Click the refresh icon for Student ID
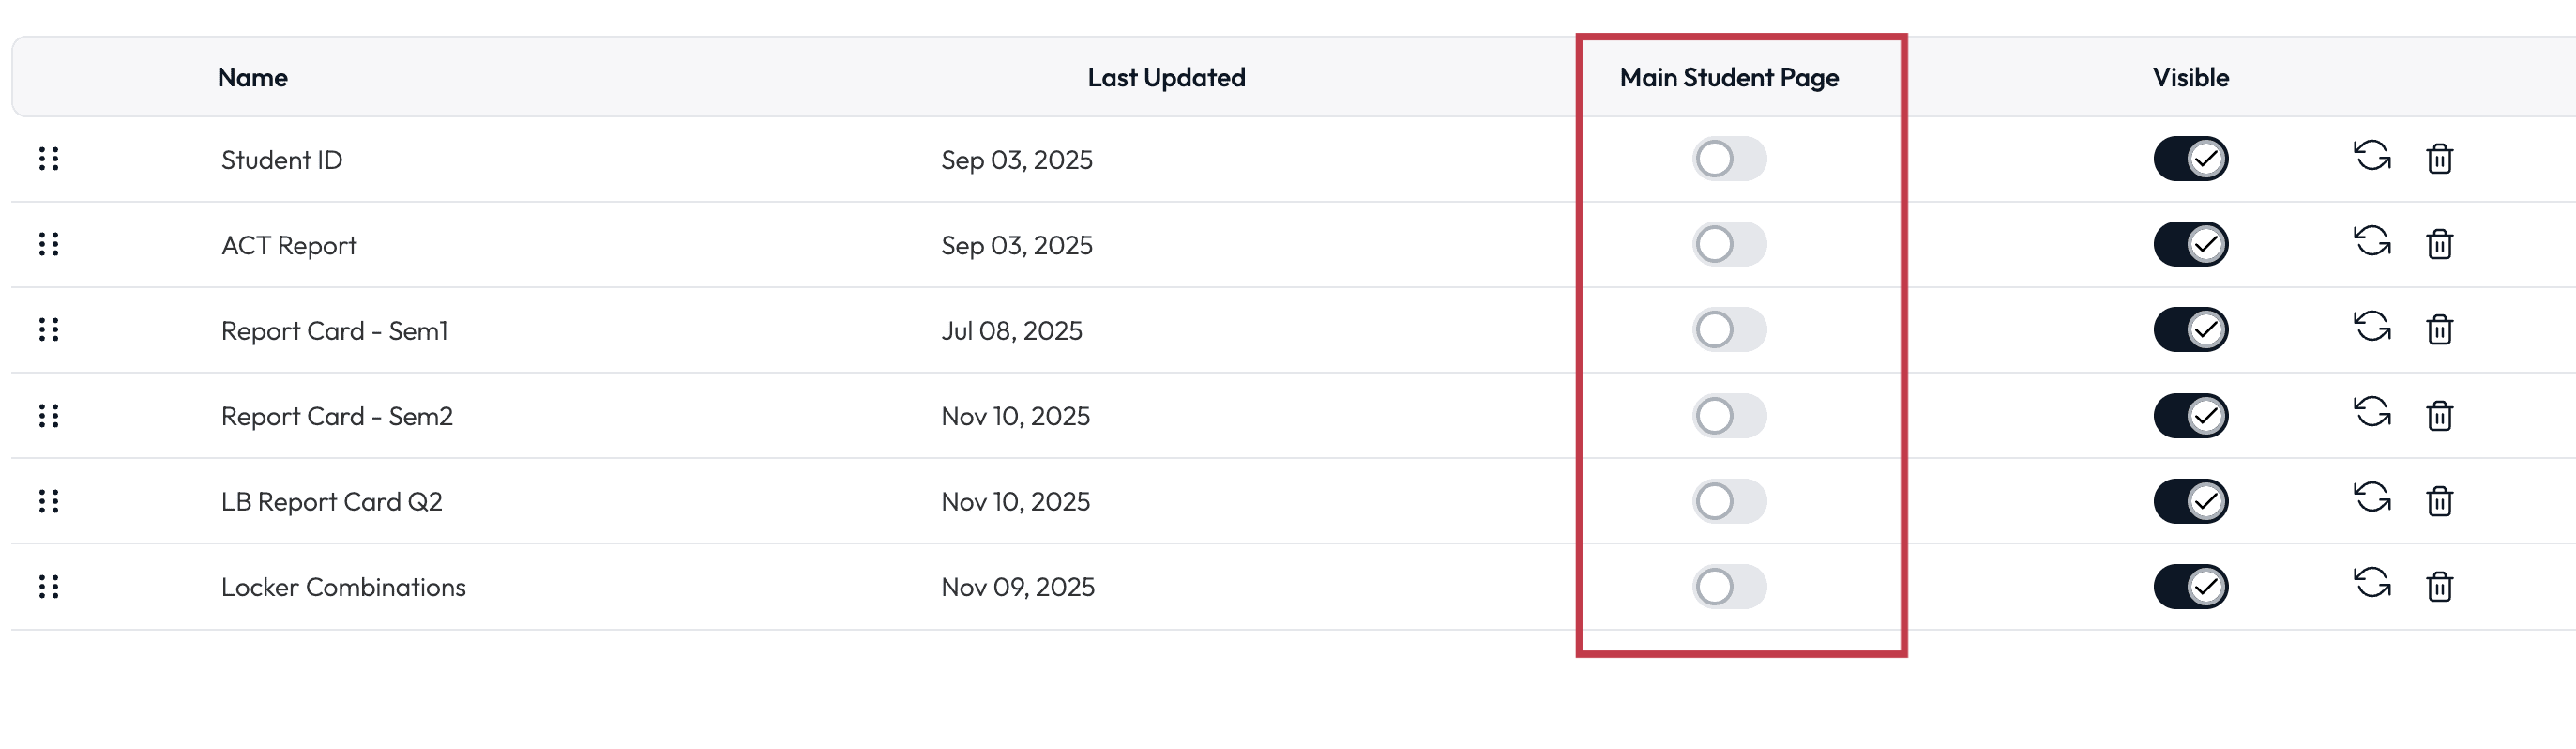Viewport: 2576px width, 749px height. pyautogui.click(x=2371, y=156)
